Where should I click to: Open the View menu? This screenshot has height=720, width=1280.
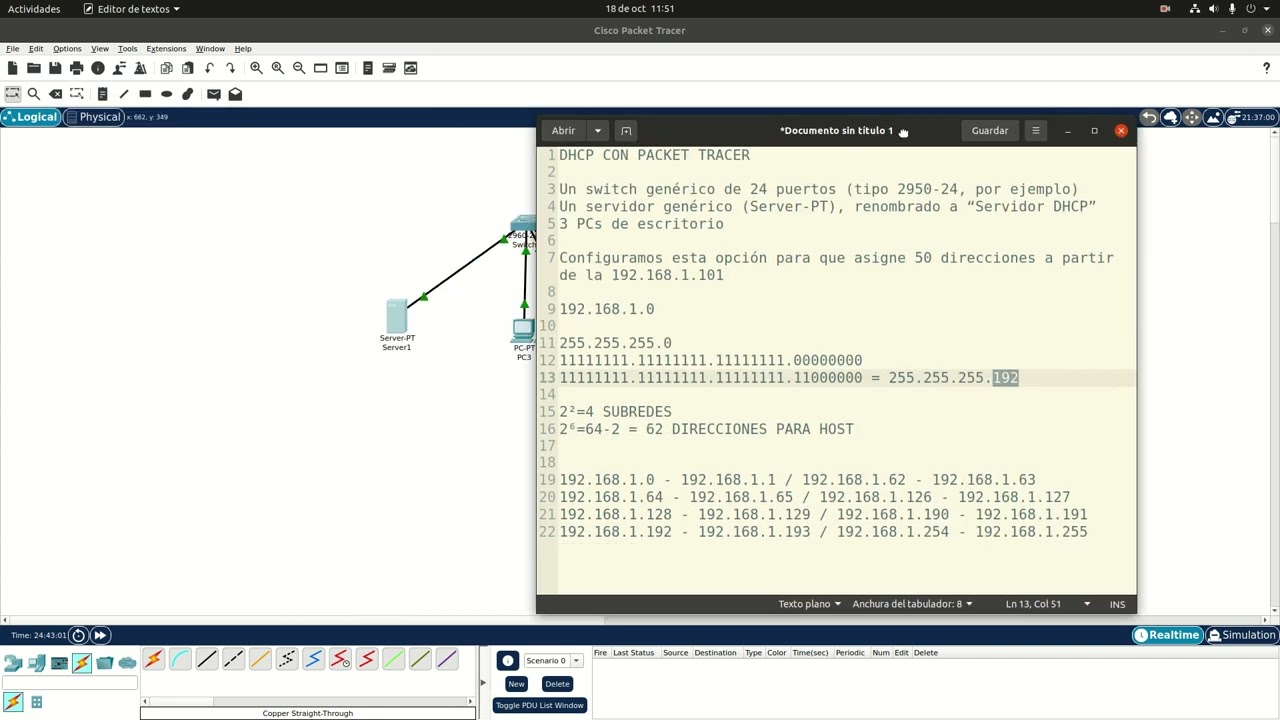click(100, 48)
